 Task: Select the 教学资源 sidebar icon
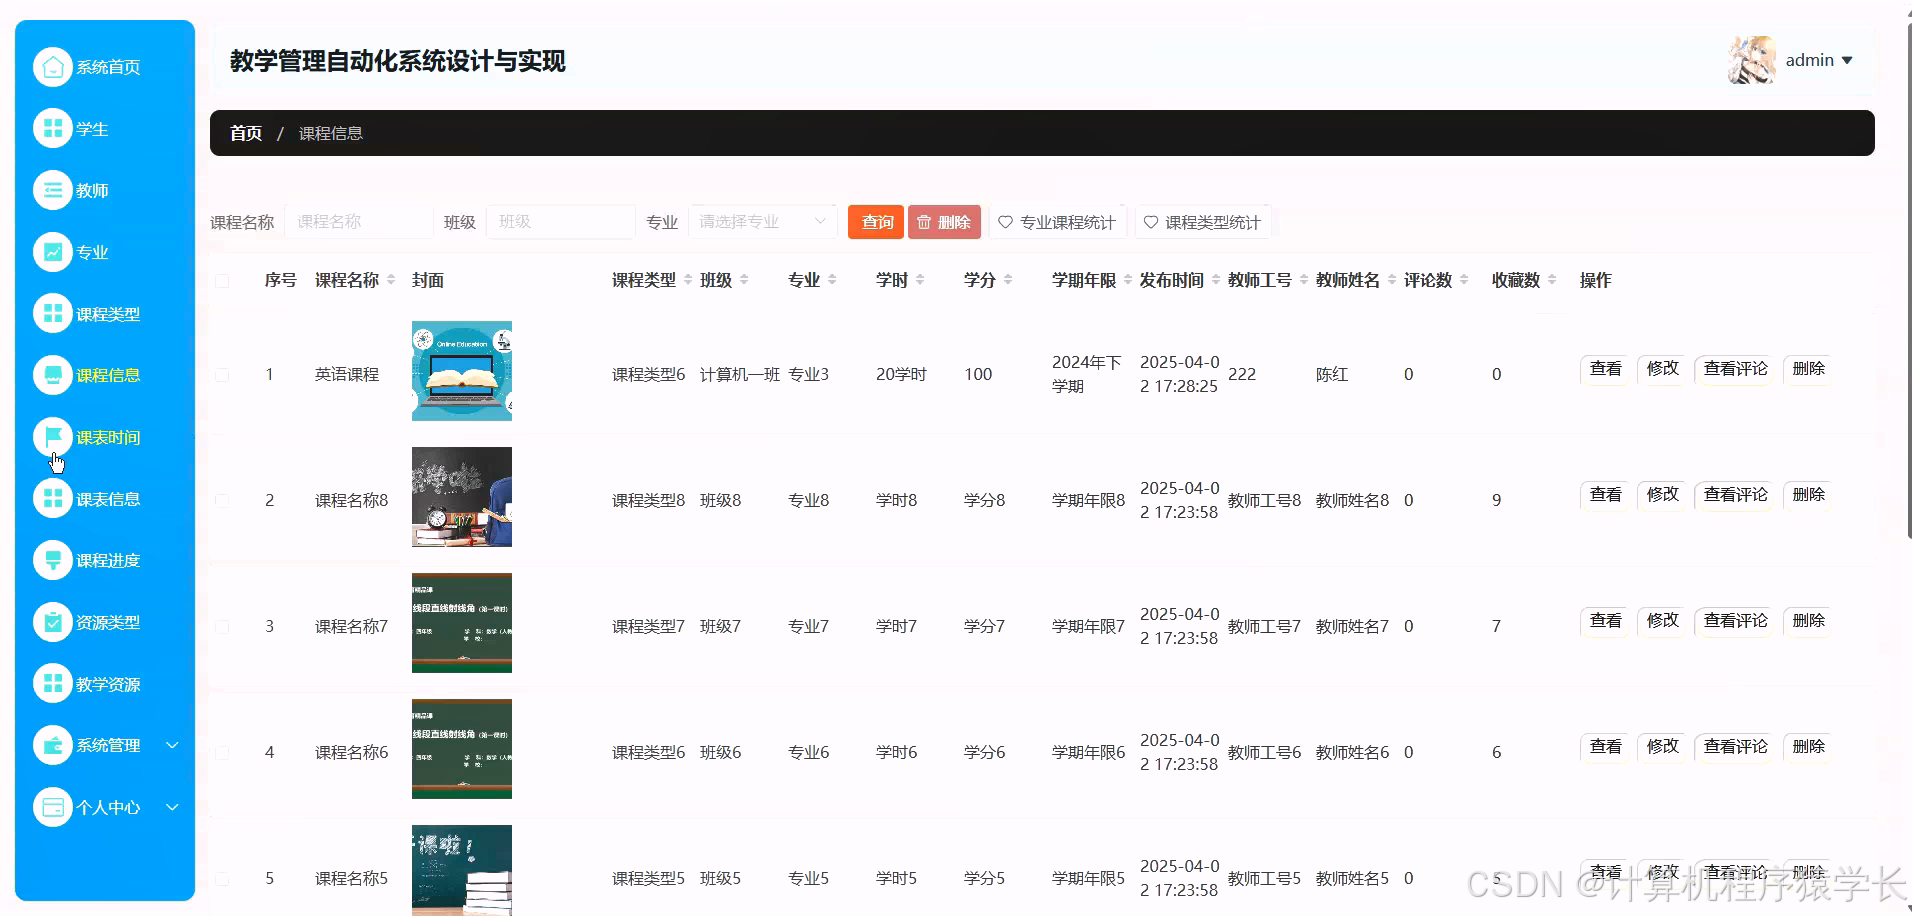point(54,684)
